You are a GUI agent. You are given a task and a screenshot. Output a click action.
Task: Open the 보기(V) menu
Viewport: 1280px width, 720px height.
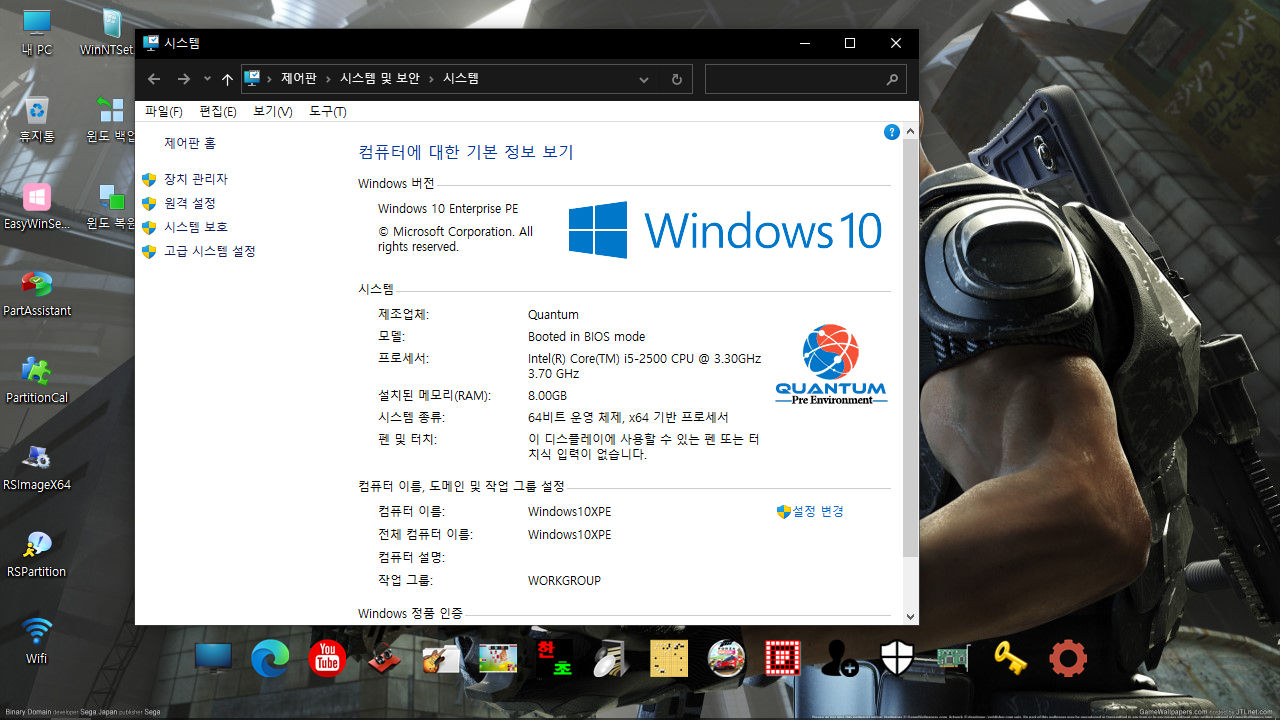click(273, 111)
